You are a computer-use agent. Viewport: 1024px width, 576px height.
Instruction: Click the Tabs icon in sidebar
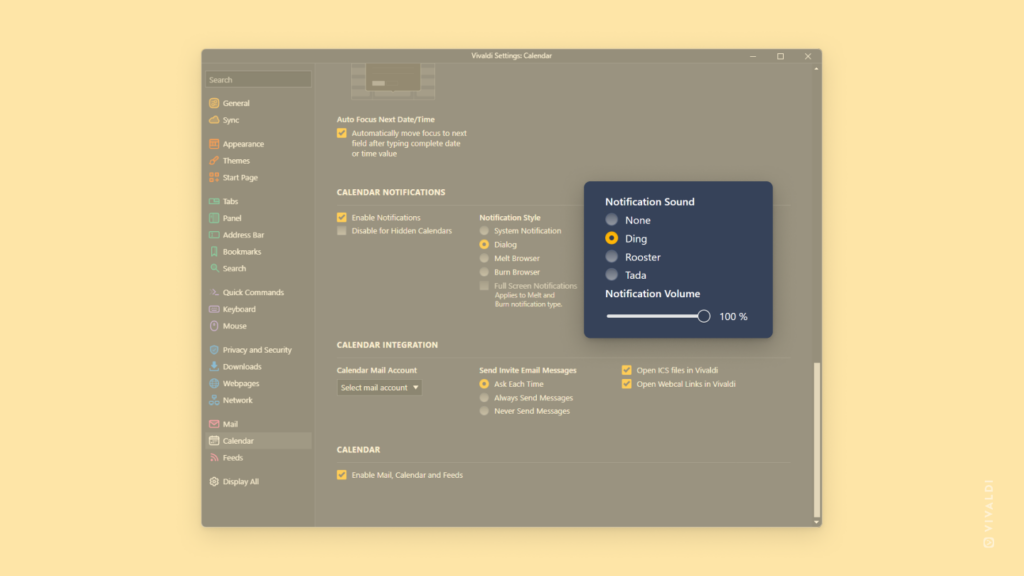[214, 201]
